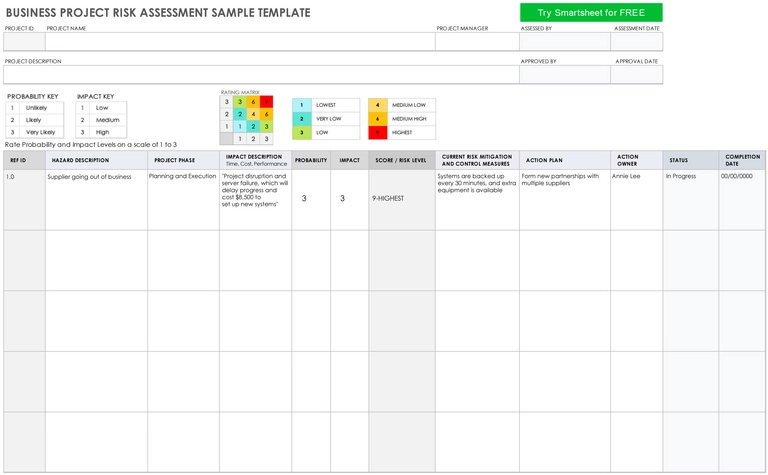Click into the Project Description box
The height and width of the screenshot is (475, 768).
coord(262,74)
